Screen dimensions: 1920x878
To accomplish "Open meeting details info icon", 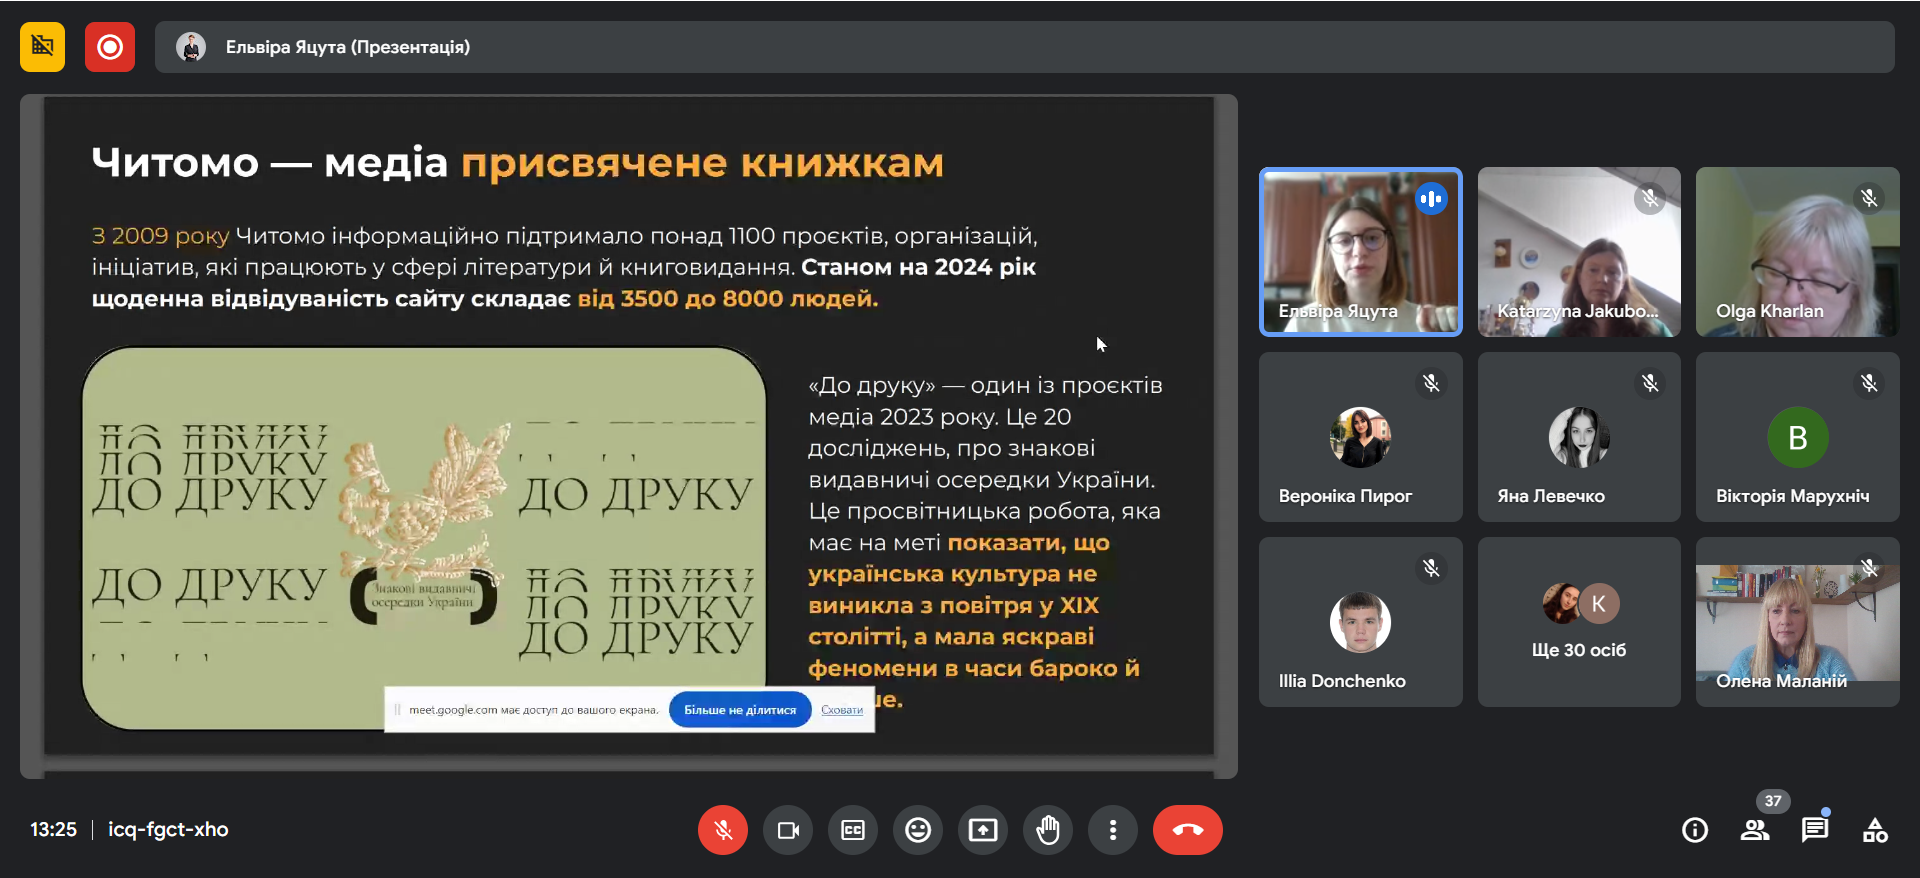I will tap(1695, 830).
